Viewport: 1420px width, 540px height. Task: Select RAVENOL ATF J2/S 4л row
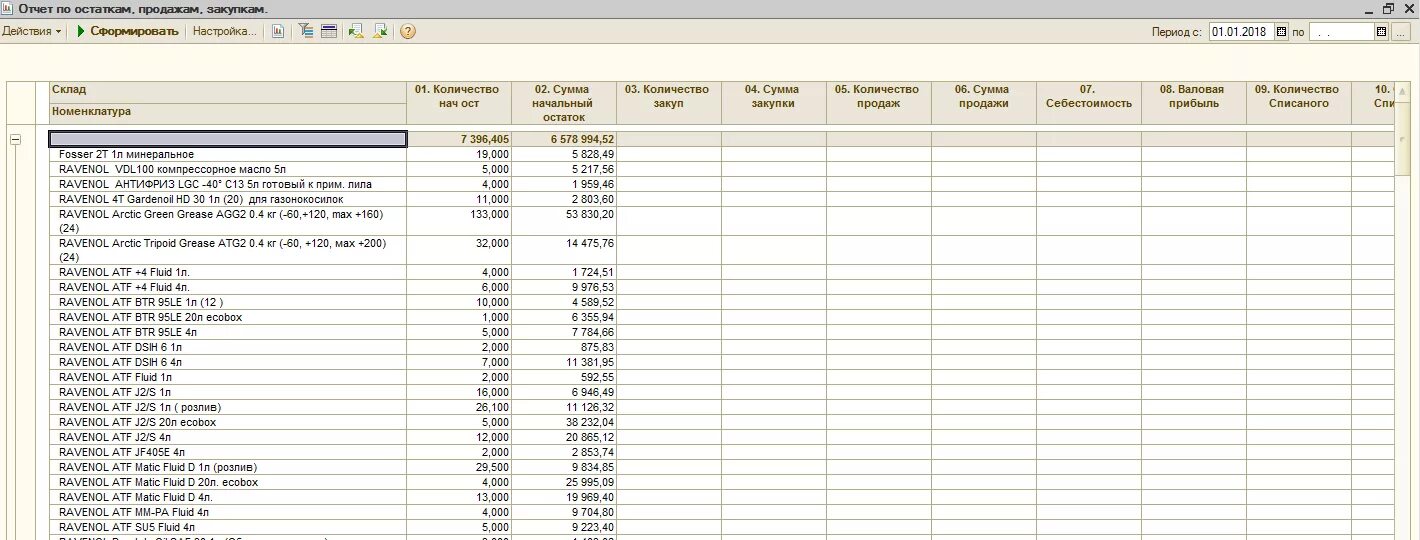click(x=228, y=437)
